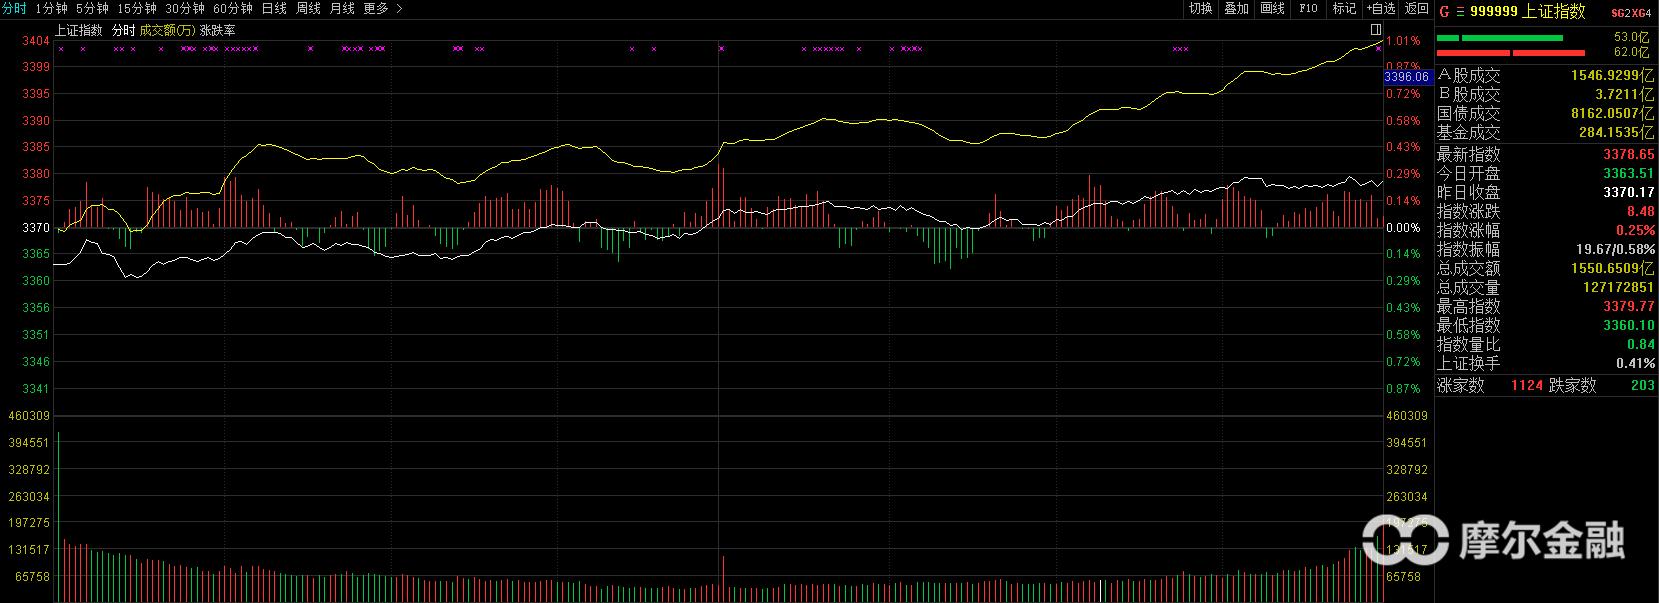Switch to the 5分钟 chart period

tap(92, 8)
